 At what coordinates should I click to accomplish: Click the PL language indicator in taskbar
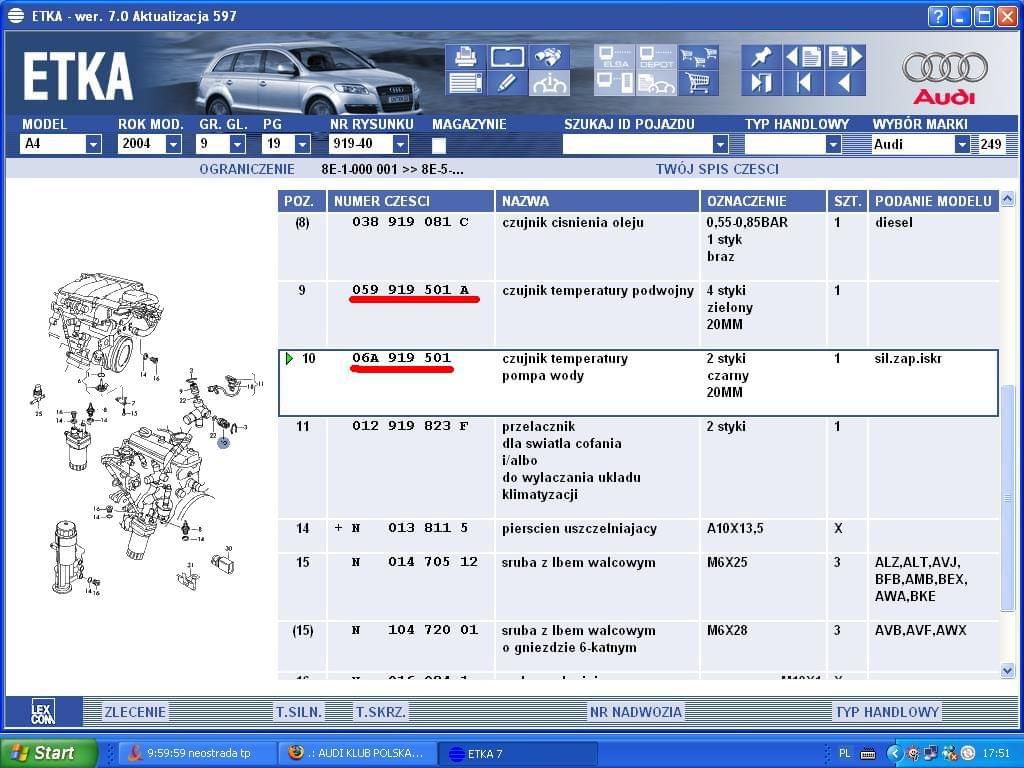point(844,754)
